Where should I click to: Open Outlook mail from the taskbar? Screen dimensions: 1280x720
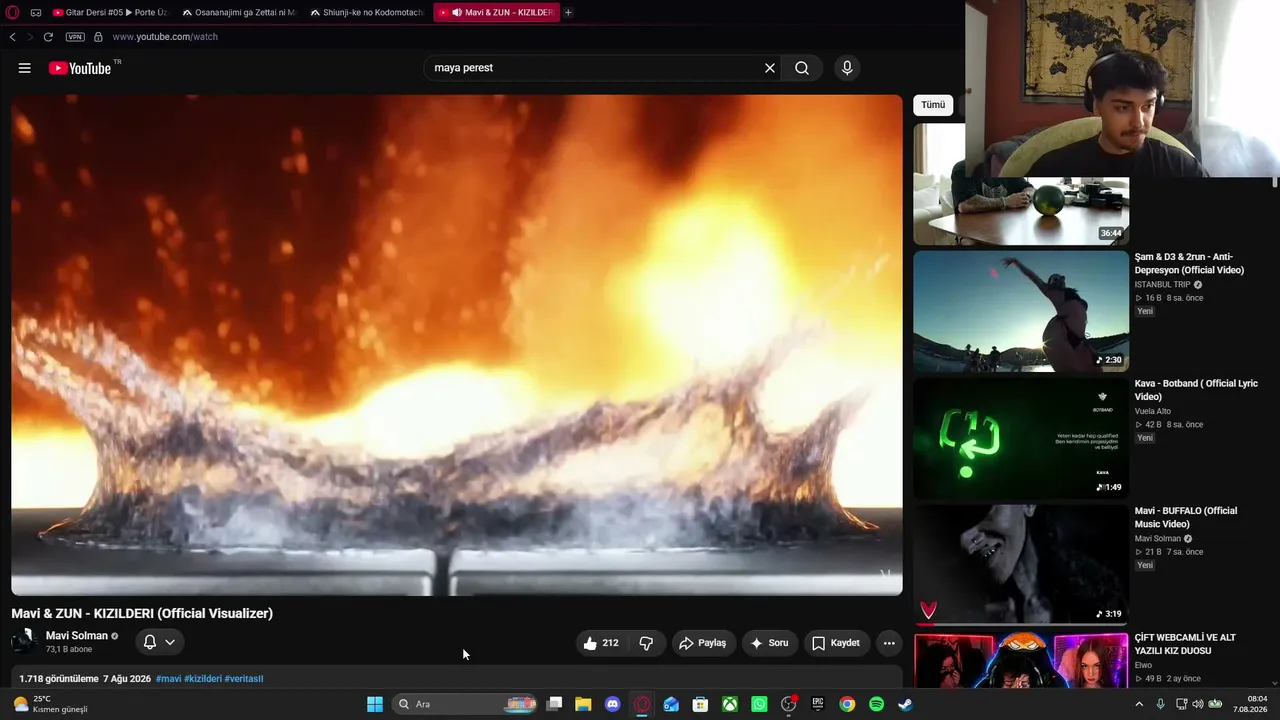click(x=671, y=704)
